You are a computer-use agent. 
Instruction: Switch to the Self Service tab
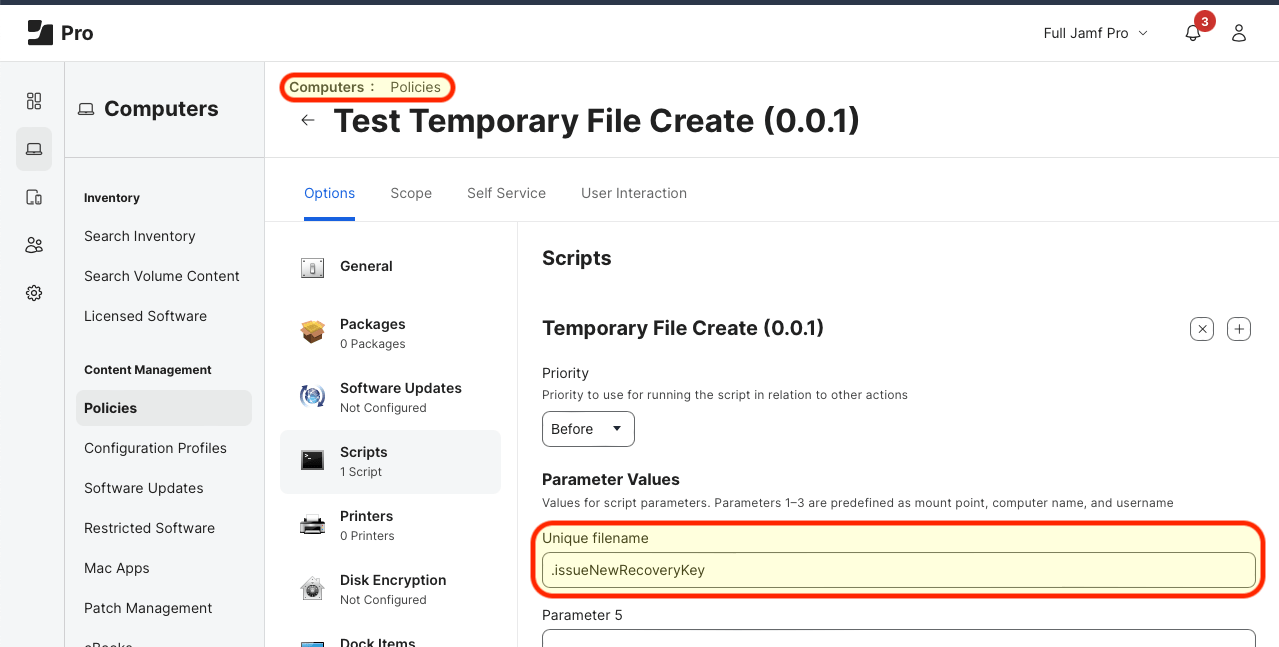[x=506, y=193]
